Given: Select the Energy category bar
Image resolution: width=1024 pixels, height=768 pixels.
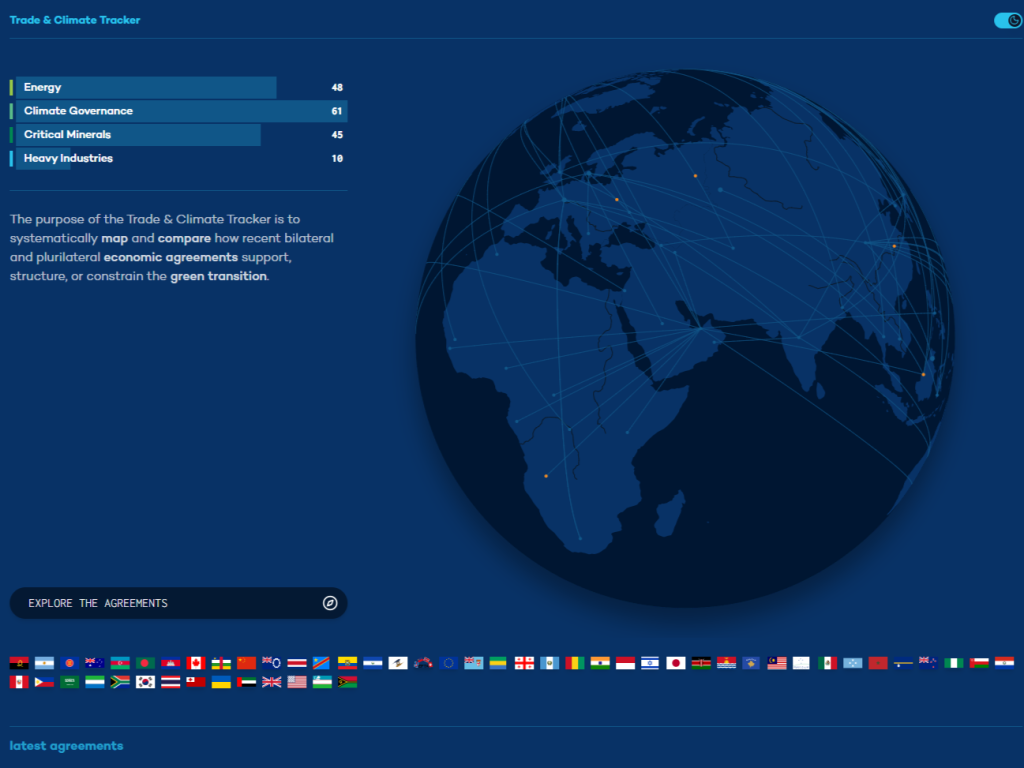Looking at the screenshot, I should pyautogui.click(x=178, y=88).
